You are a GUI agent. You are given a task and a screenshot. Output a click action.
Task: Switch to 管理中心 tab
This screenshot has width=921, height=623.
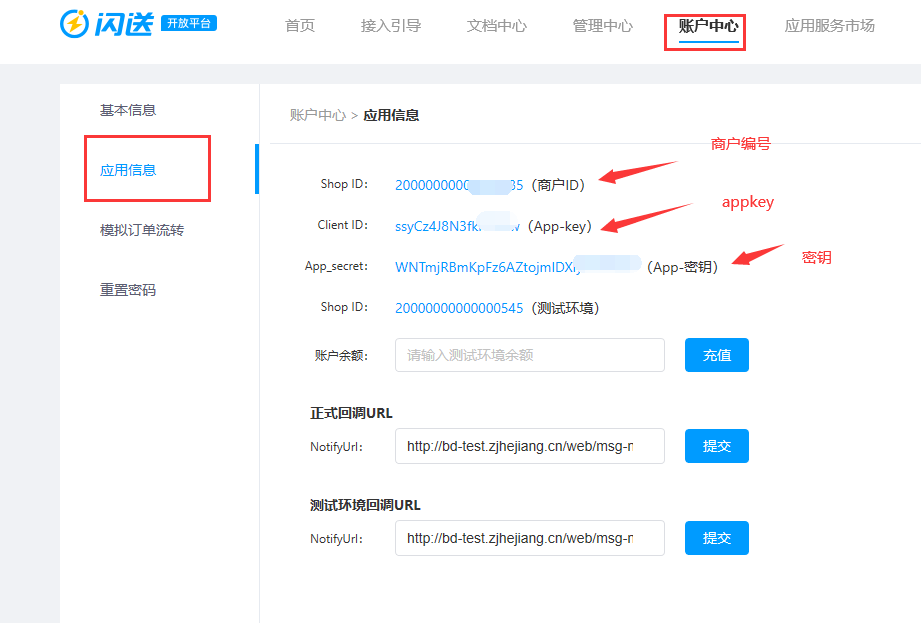click(x=603, y=26)
